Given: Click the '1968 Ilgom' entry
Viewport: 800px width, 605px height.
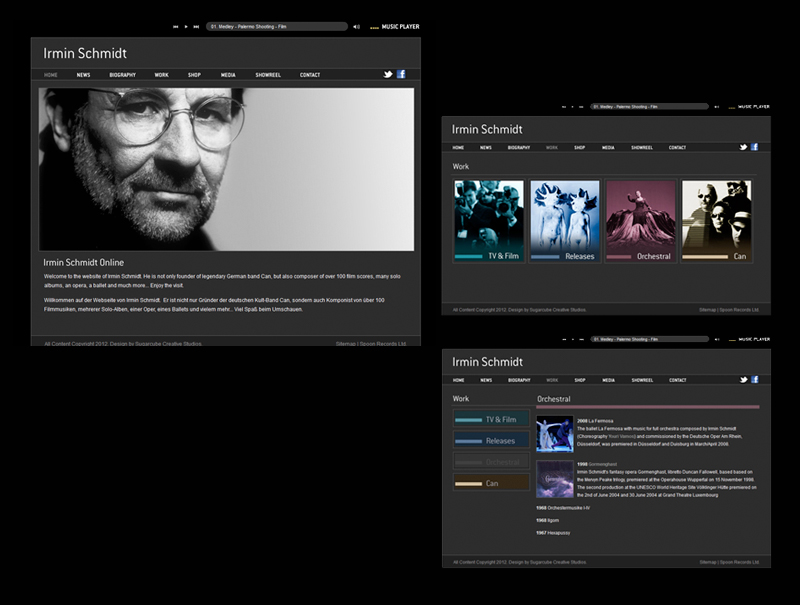Looking at the screenshot, I should point(547,521).
